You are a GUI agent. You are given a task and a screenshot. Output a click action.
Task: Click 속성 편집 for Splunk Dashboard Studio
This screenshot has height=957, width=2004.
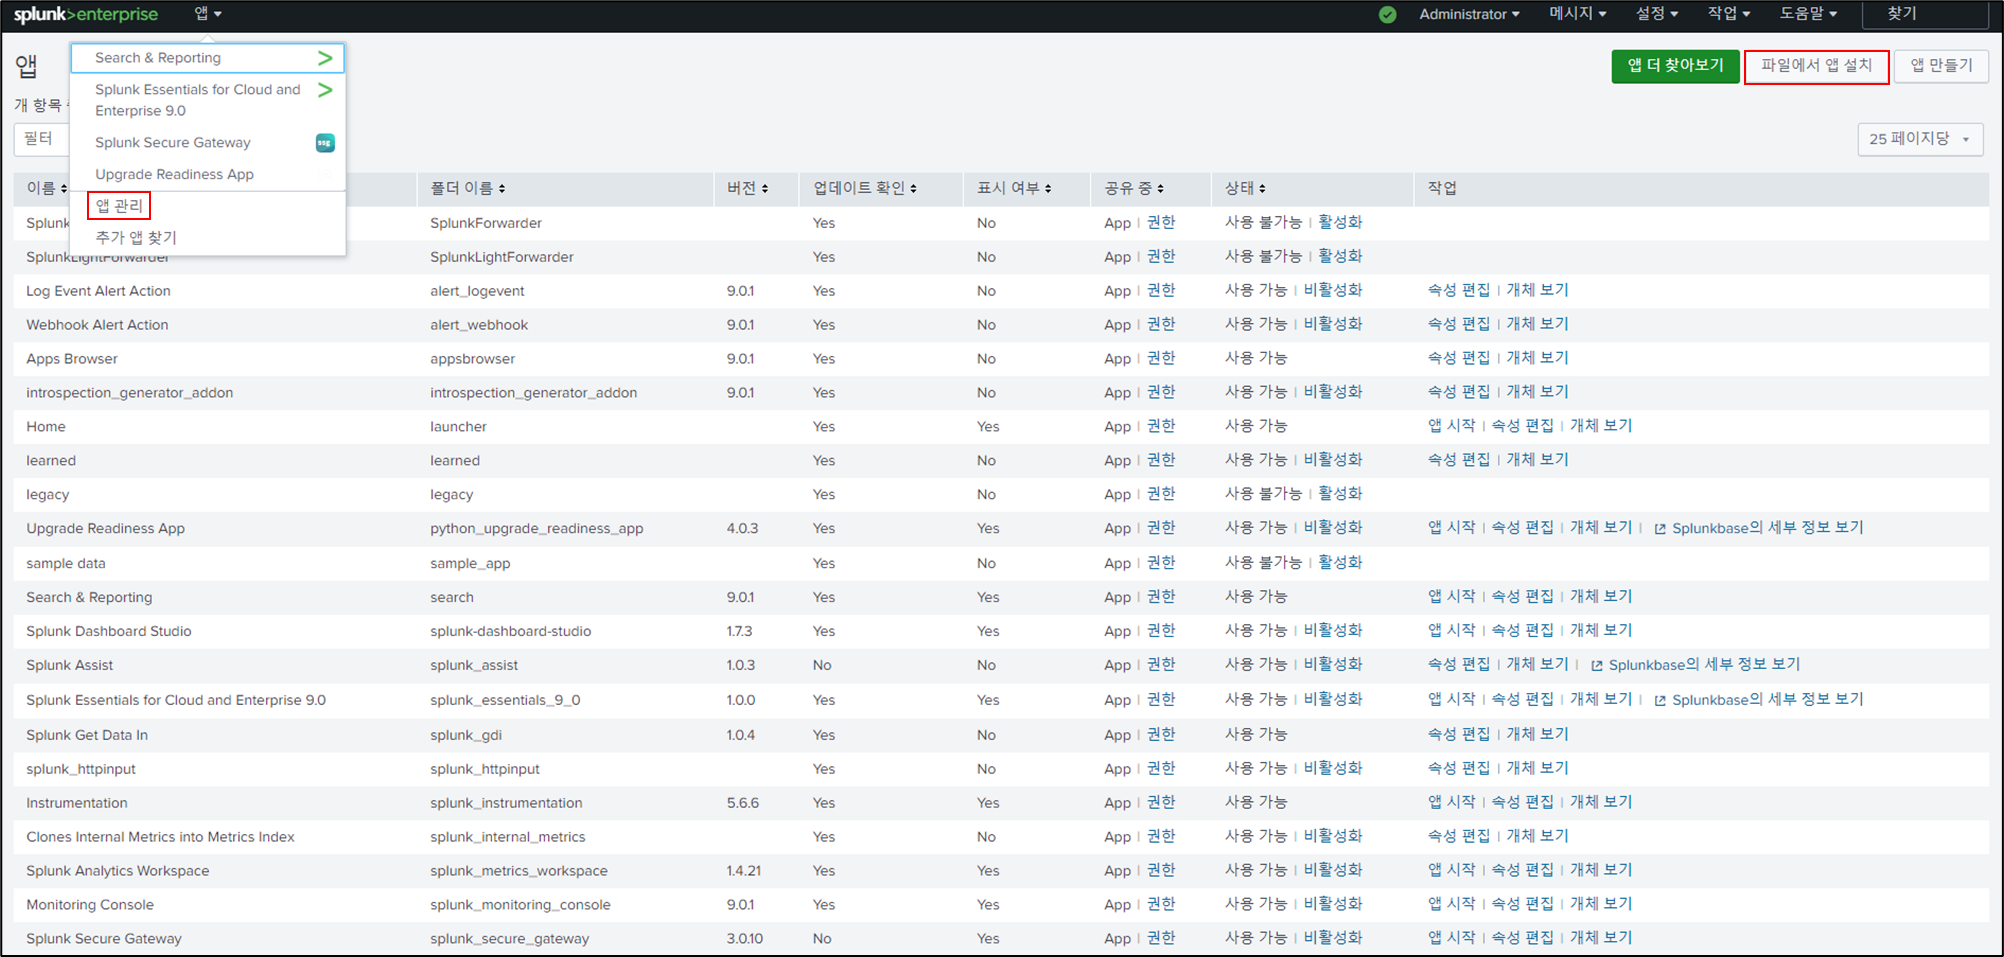[1523, 632]
